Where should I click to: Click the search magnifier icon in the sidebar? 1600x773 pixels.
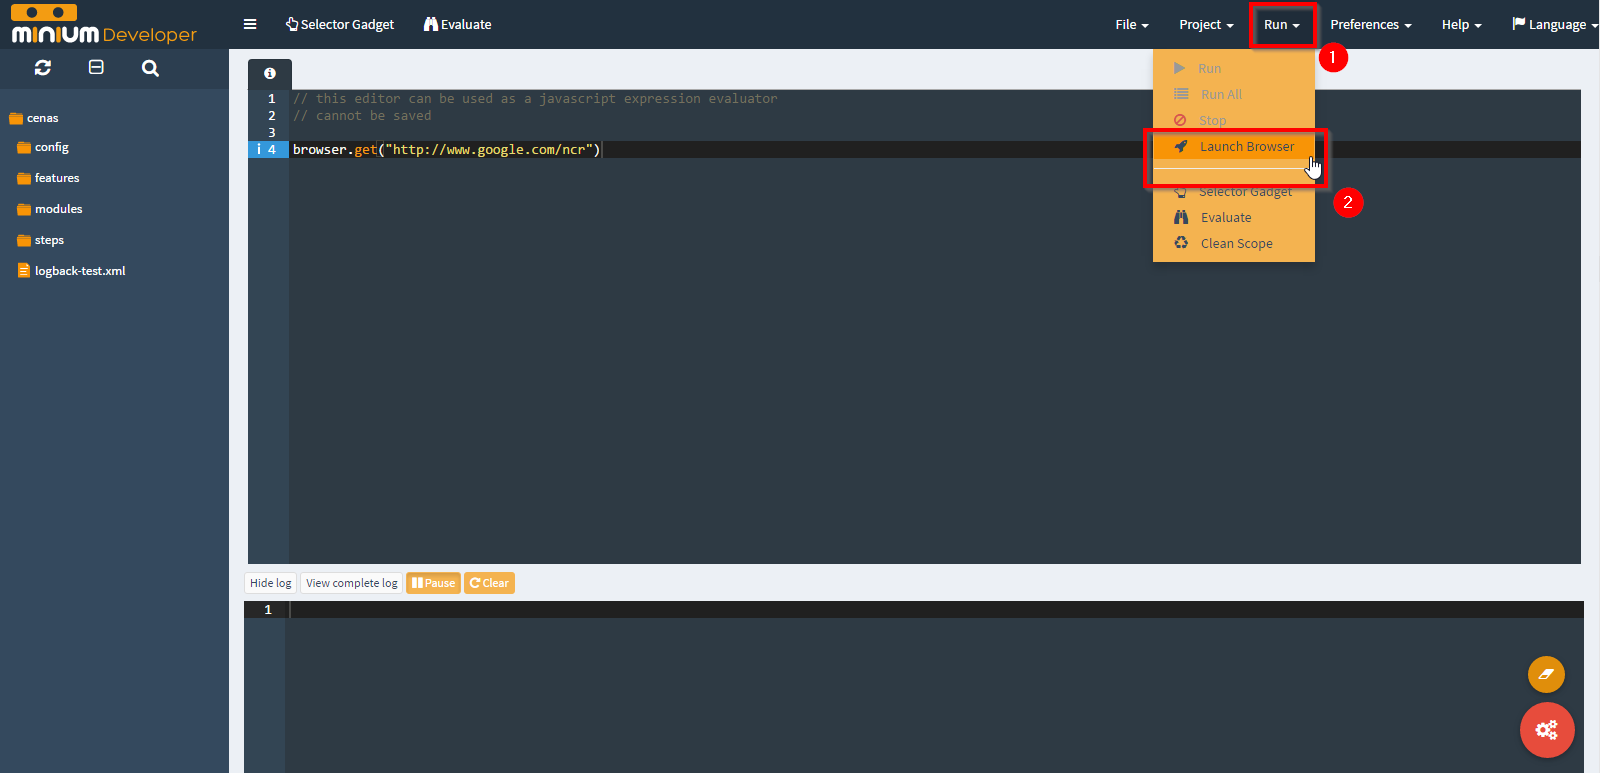pos(150,68)
